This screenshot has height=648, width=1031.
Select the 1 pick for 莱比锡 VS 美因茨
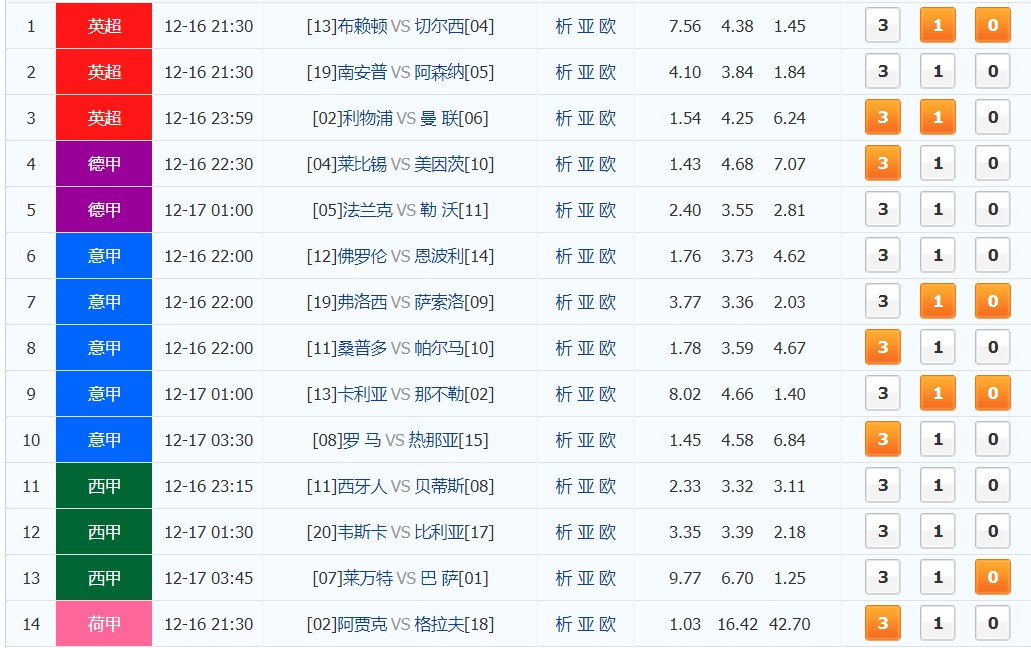tap(938, 163)
